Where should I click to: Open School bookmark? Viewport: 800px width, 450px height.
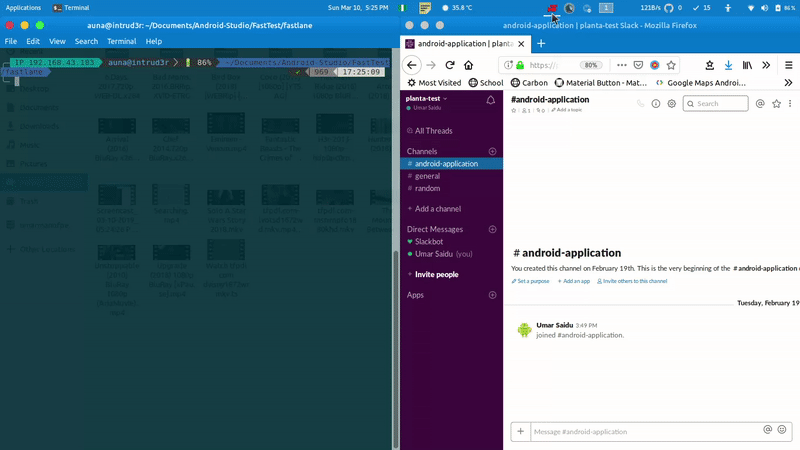[x=486, y=83]
